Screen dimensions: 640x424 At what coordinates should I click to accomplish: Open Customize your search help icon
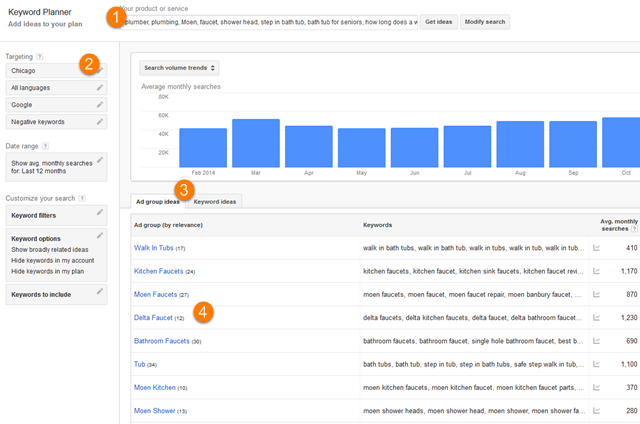point(82,198)
